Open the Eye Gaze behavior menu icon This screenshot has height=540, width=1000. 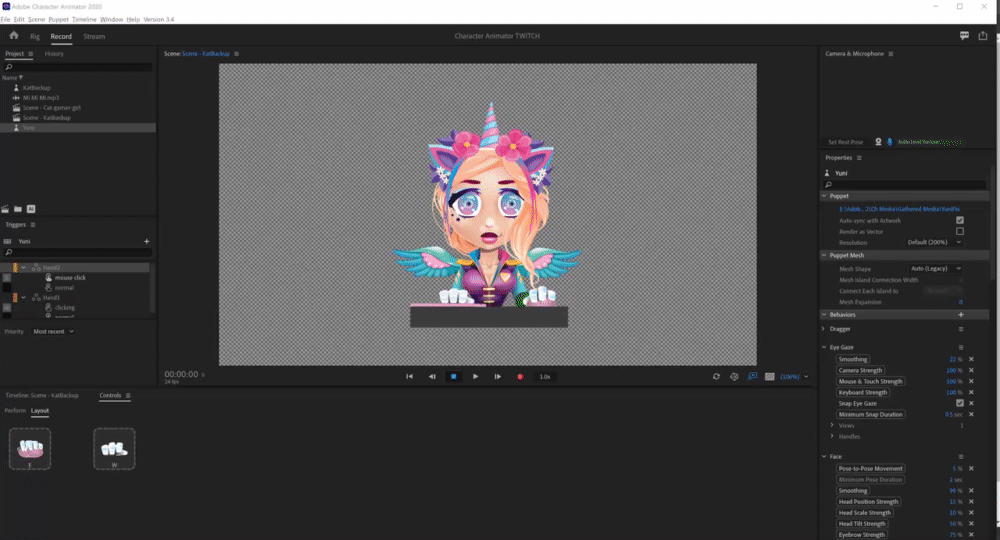(960, 347)
